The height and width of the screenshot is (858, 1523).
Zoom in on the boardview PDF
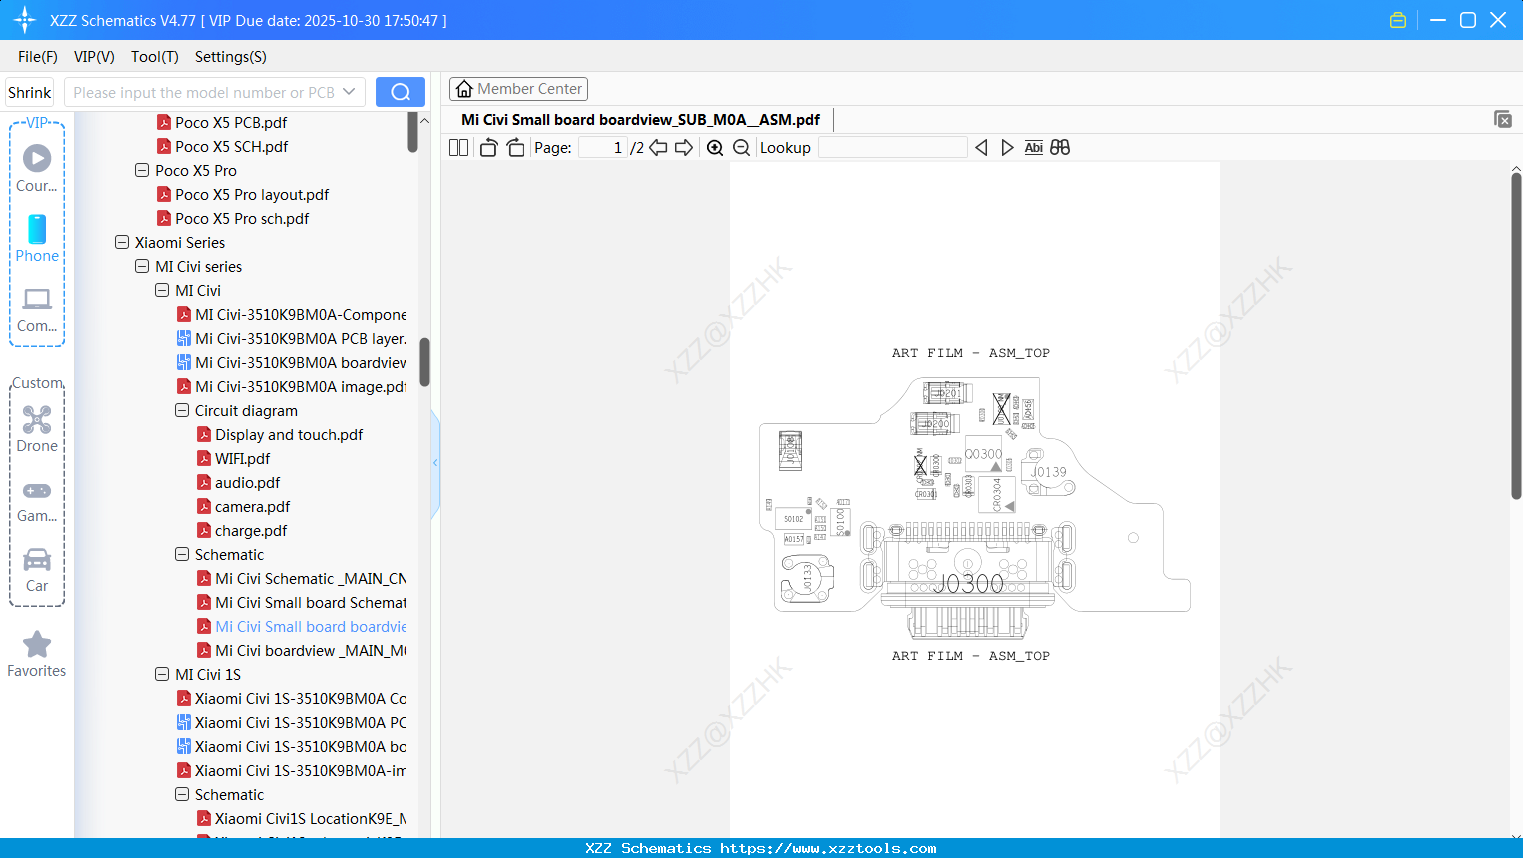tap(715, 147)
